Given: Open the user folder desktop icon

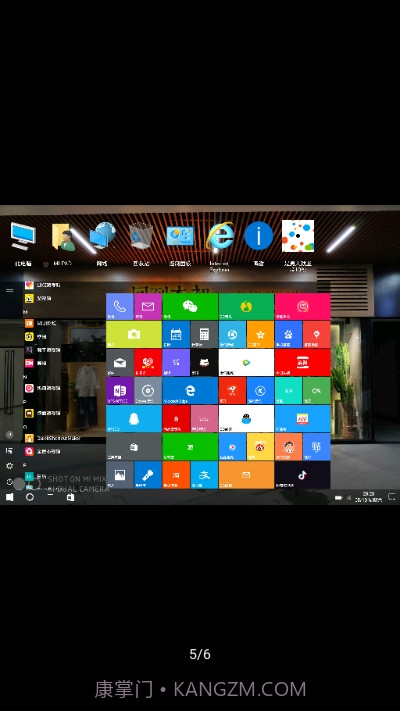Looking at the screenshot, I should [x=63, y=243].
